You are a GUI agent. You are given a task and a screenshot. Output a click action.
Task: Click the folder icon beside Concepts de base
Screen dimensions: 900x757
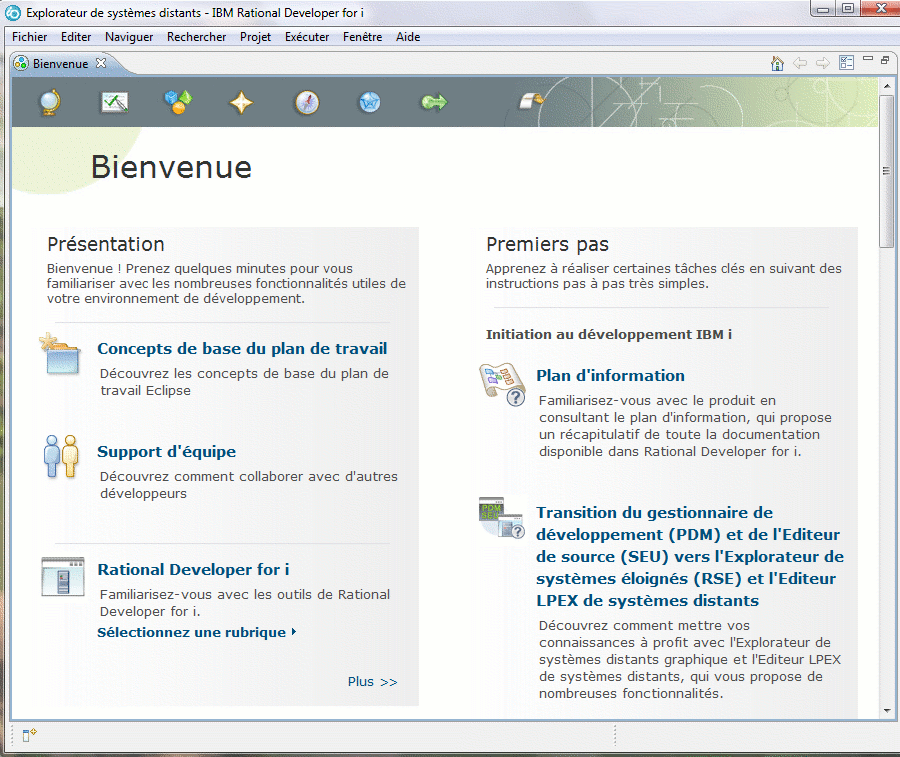(60, 354)
